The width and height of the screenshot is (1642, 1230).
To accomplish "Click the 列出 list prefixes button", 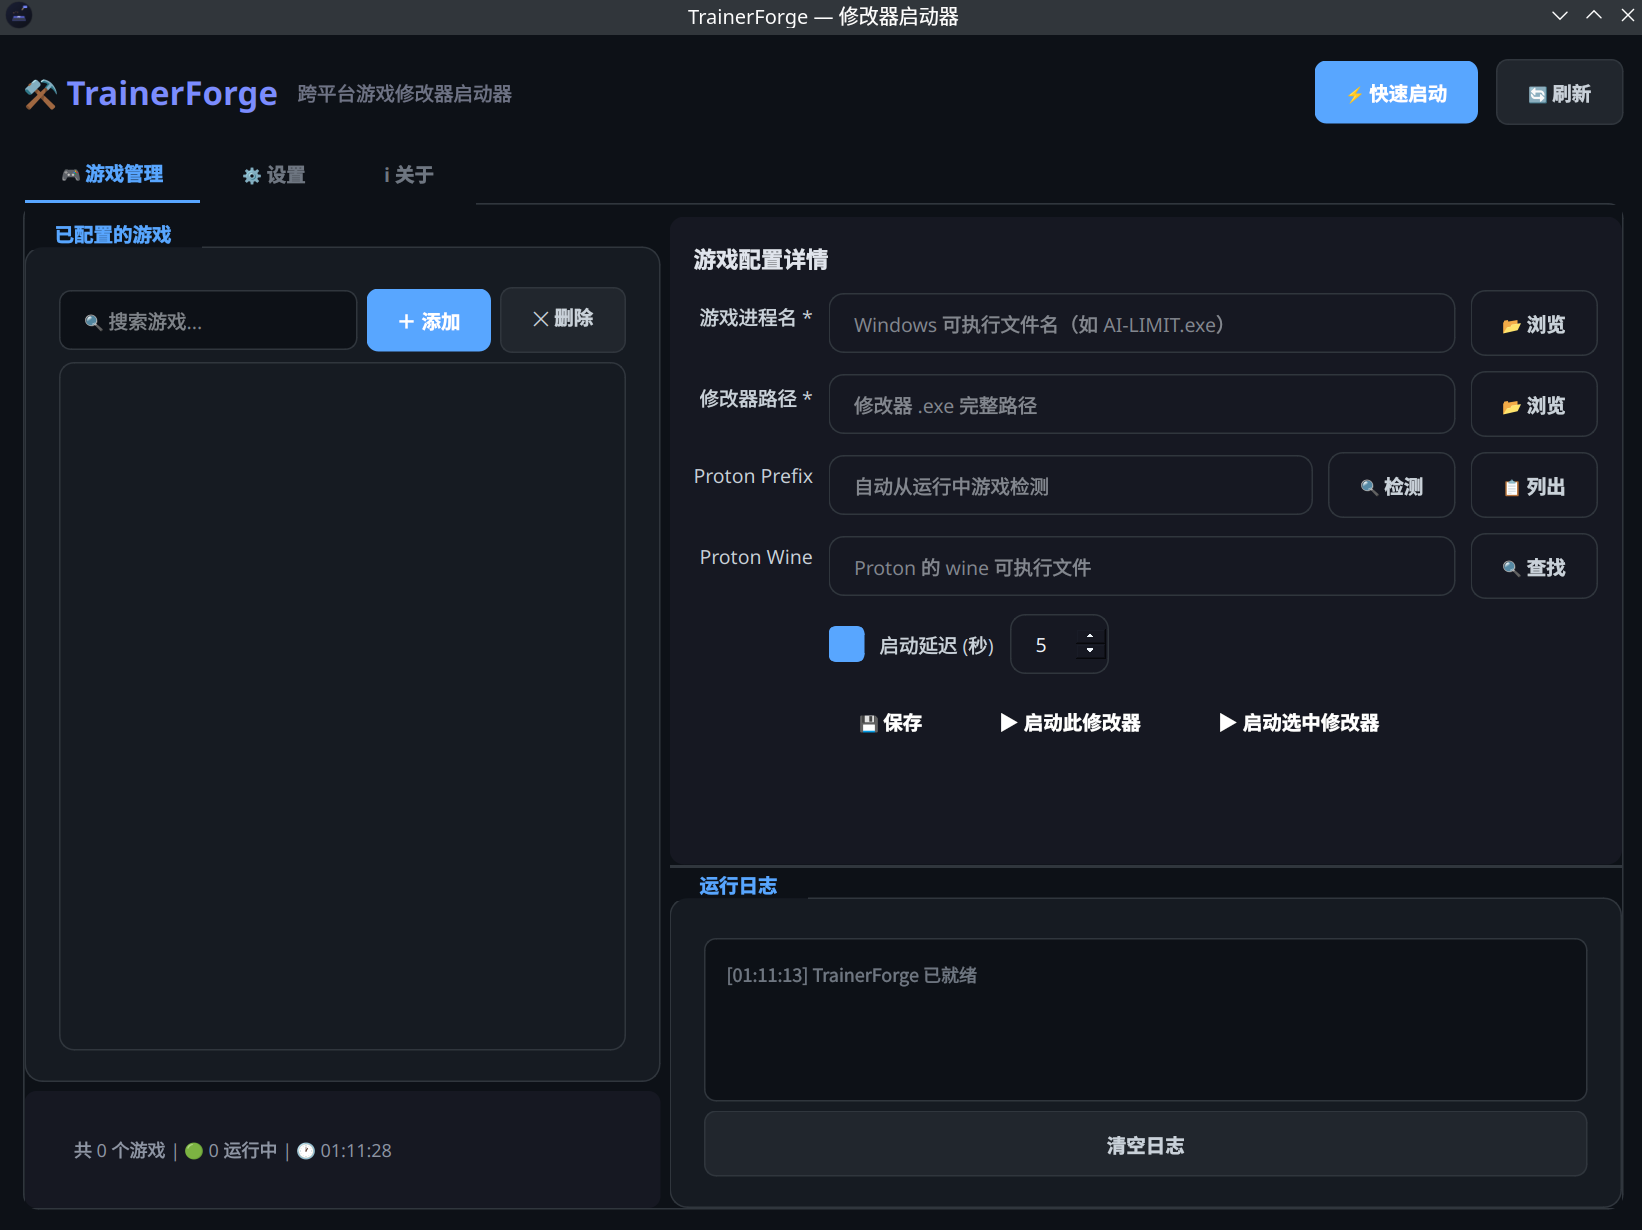I will click(x=1534, y=486).
